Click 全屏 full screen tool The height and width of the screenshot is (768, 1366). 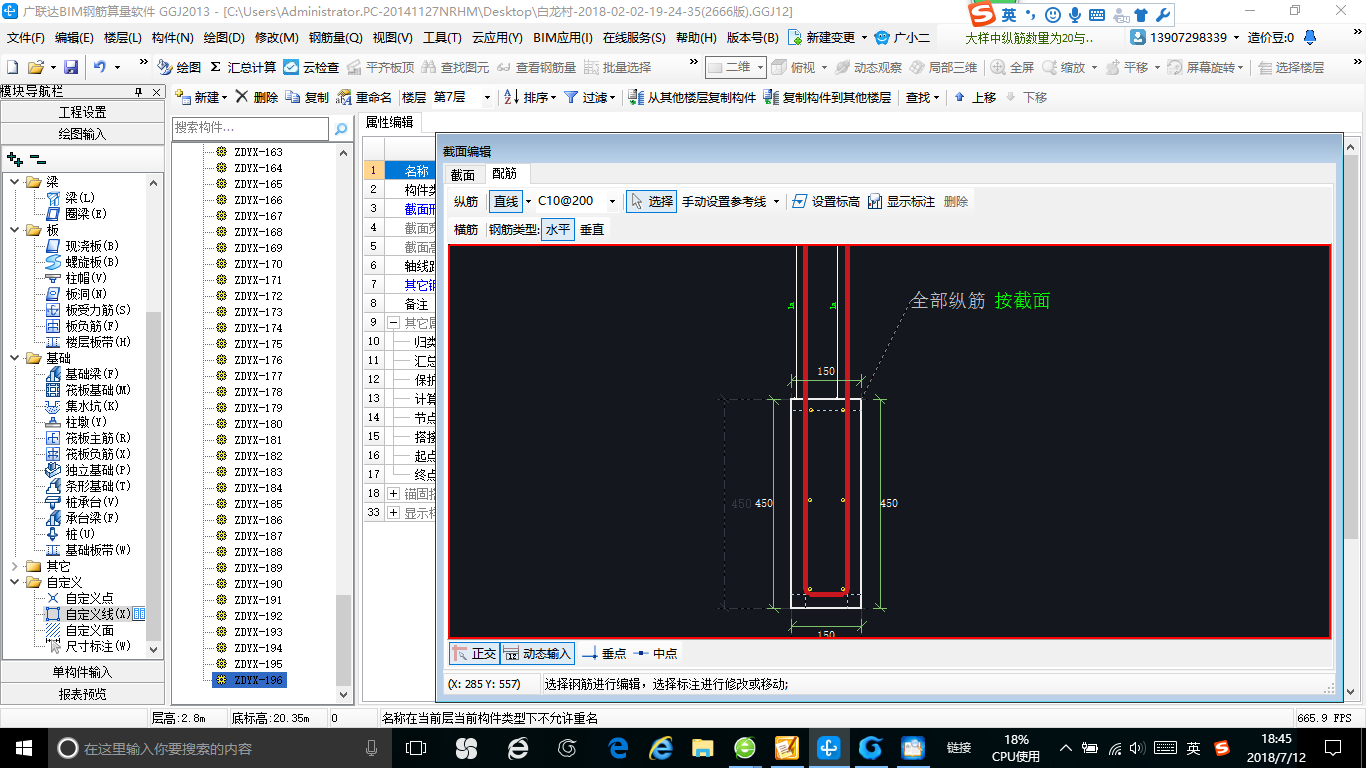pos(1012,67)
